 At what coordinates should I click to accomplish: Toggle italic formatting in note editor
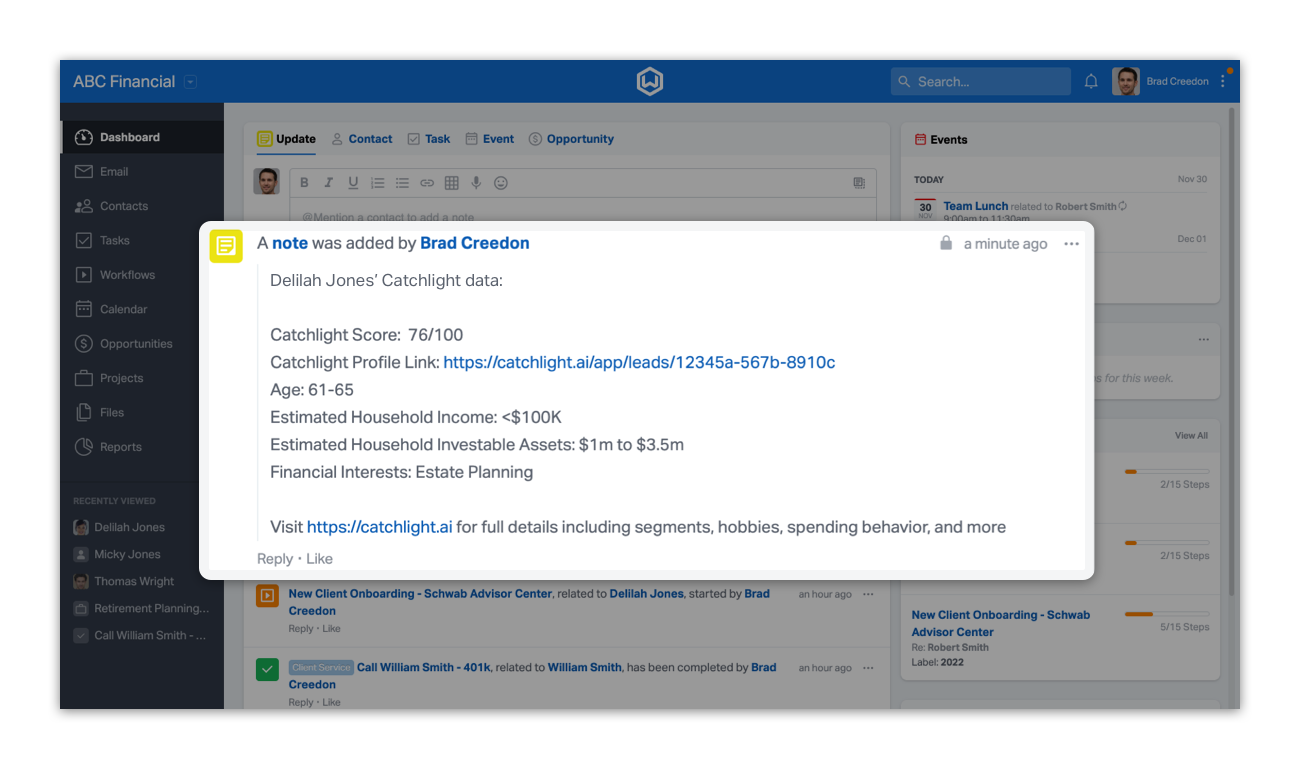point(329,183)
